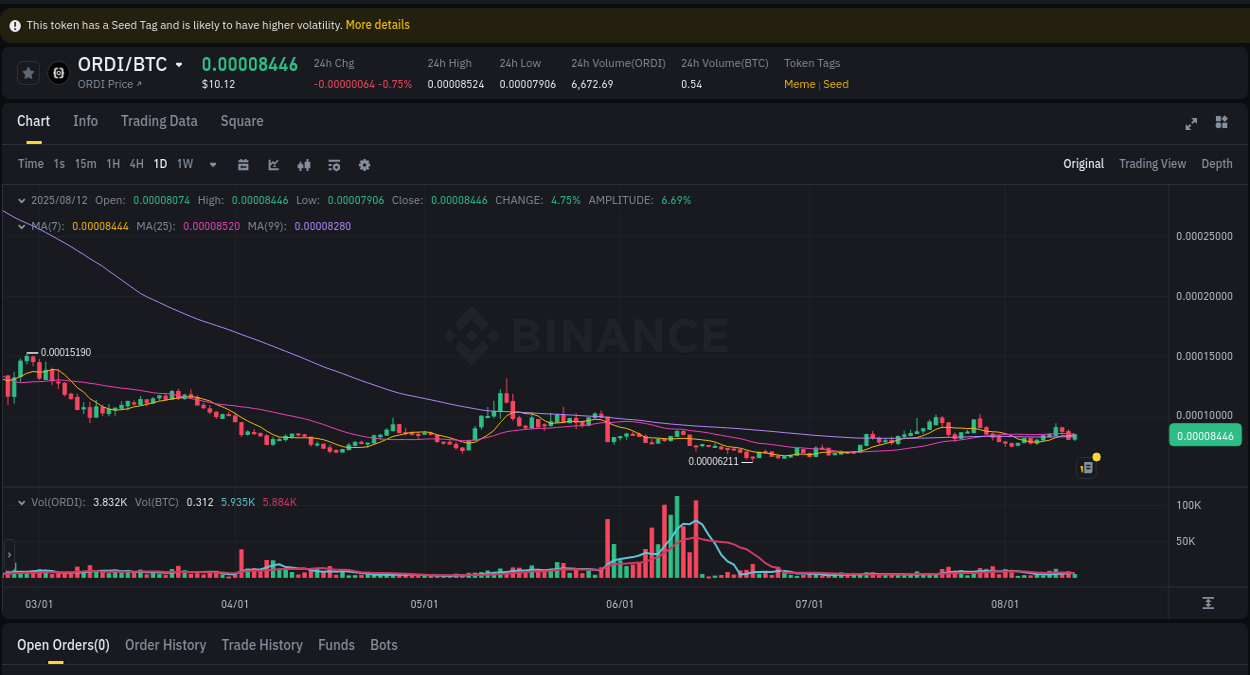Open the extra time intervals dropdown arrow

tap(212, 164)
